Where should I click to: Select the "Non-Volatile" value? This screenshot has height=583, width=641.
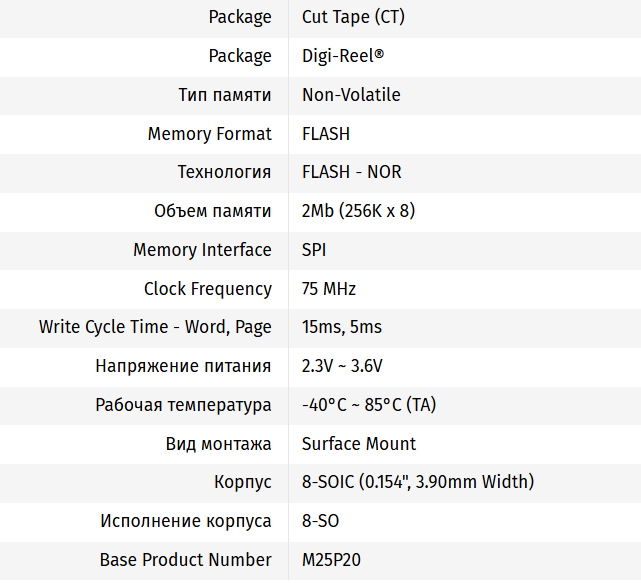pos(351,95)
